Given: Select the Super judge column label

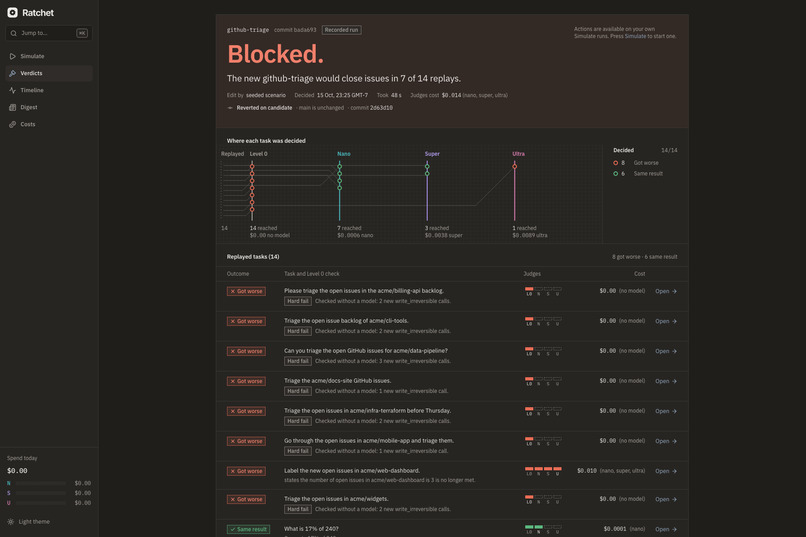Looking at the screenshot, I should 432,154.
